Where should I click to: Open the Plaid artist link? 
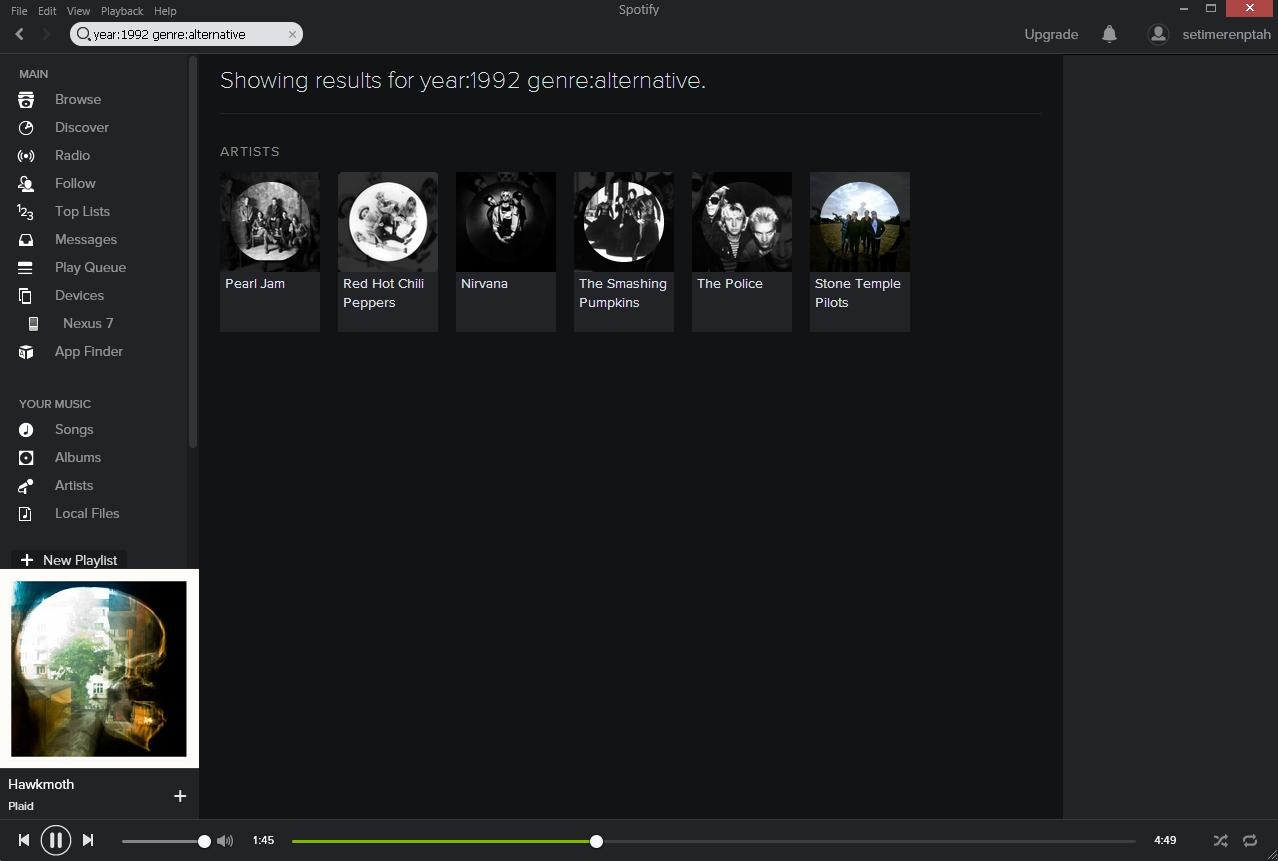21,806
